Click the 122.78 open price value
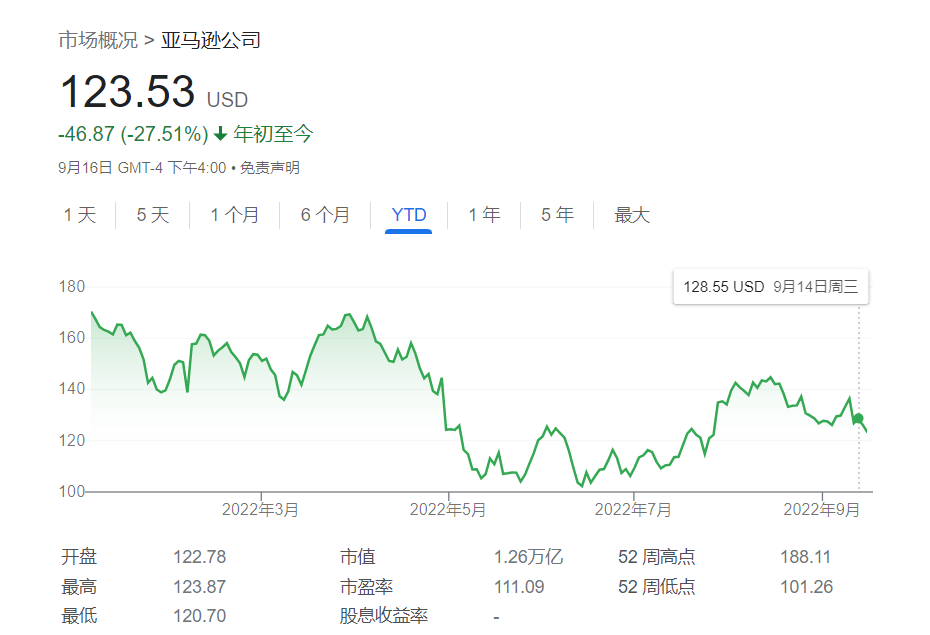 pos(199,557)
